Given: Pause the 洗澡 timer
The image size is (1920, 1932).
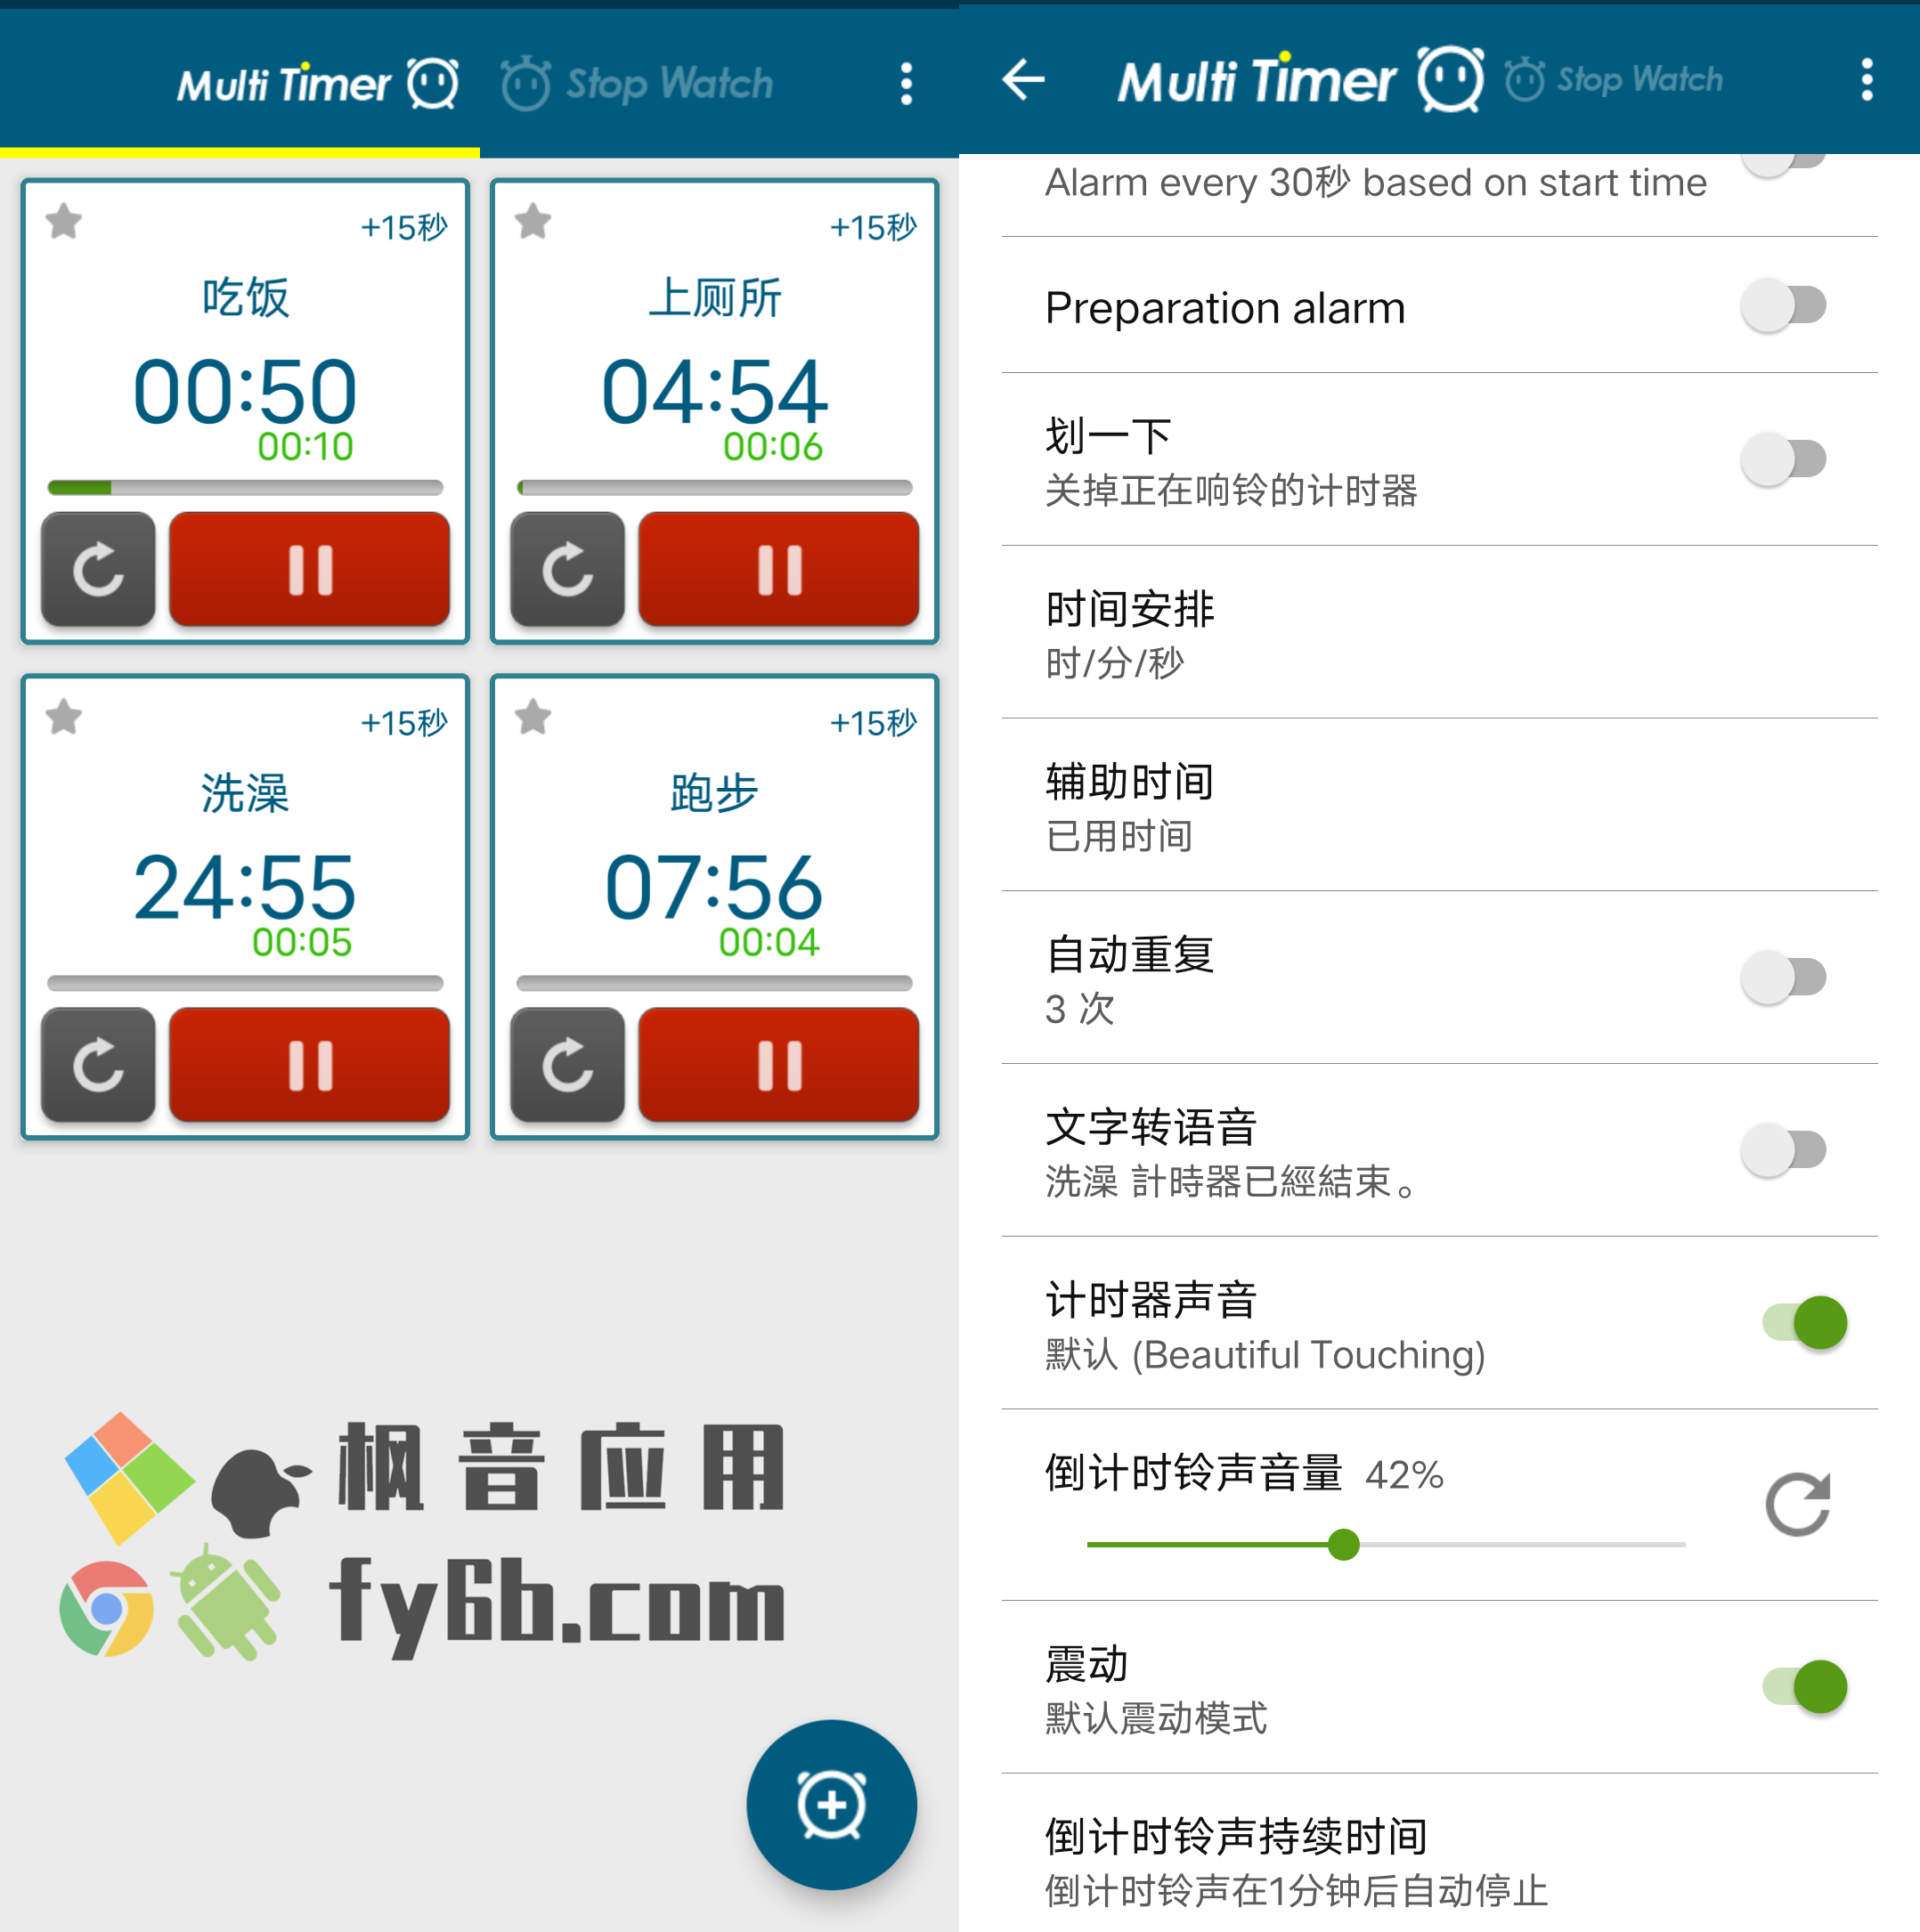Looking at the screenshot, I should pyautogui.click(x=309, y=1064).
